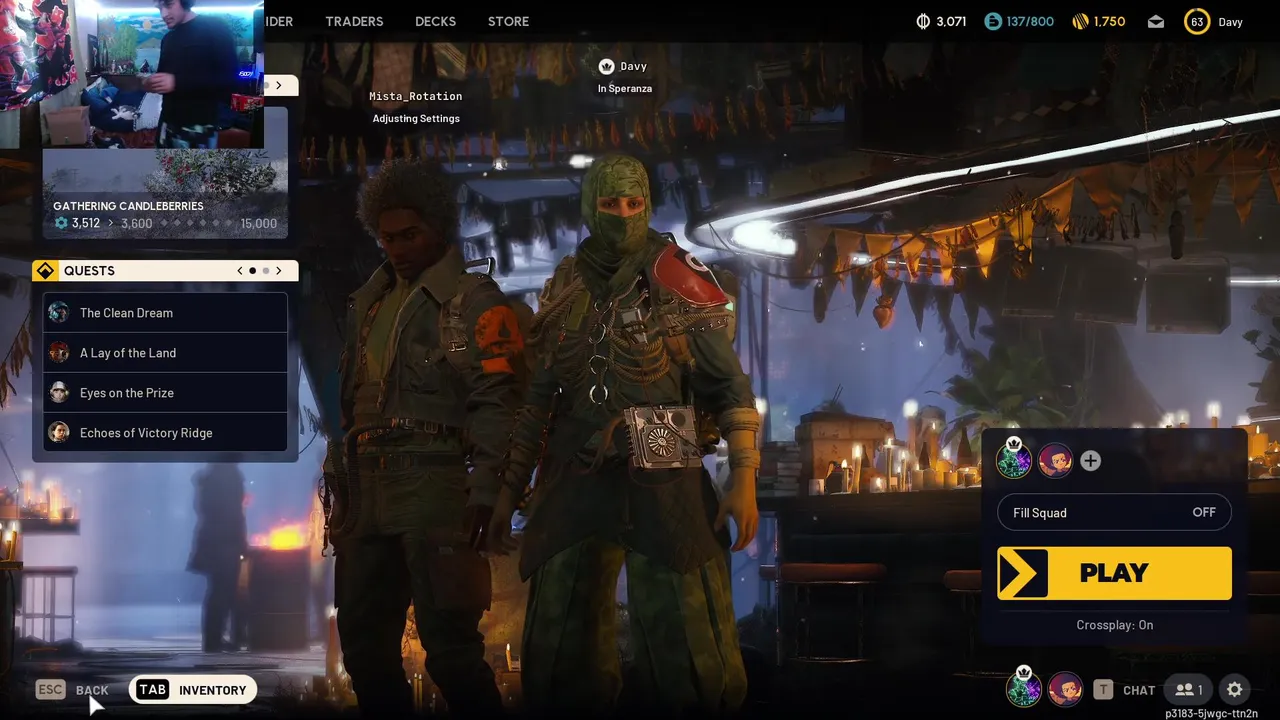Image resolution: width=1280 pixels, height=720 pixels.
Task: Open Eyes on the Prize quest
Action: pos(165,393)
